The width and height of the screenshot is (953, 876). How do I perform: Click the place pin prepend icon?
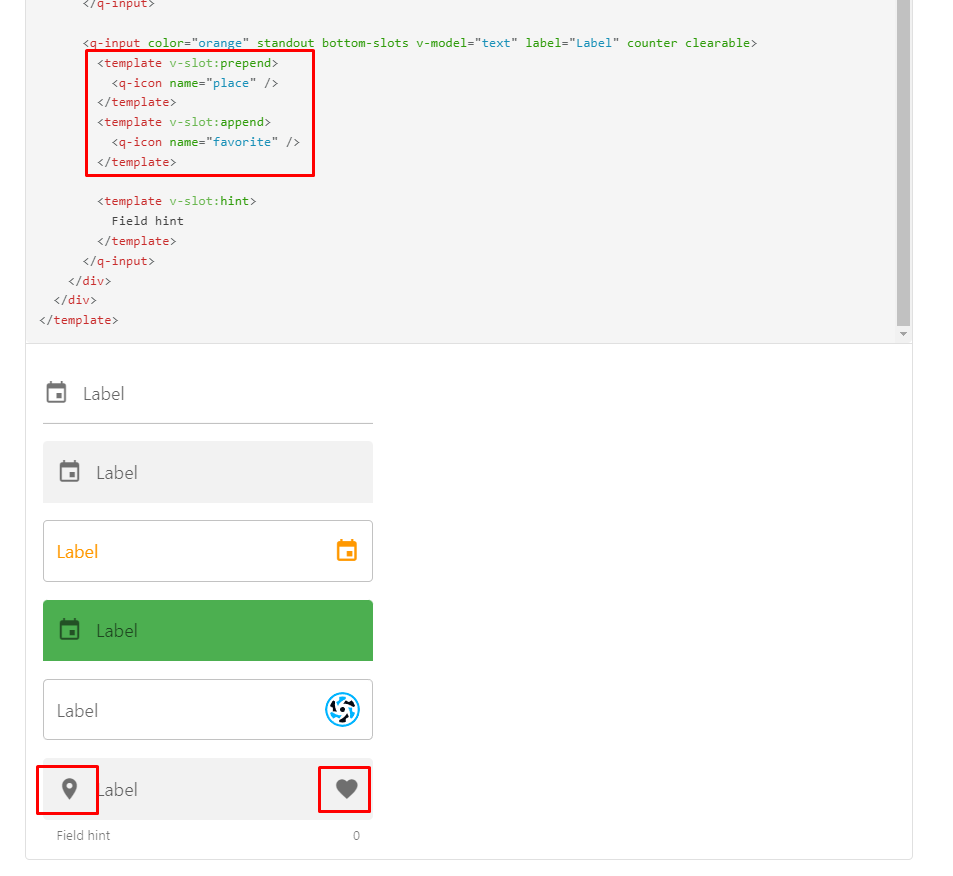pos(67,789)
